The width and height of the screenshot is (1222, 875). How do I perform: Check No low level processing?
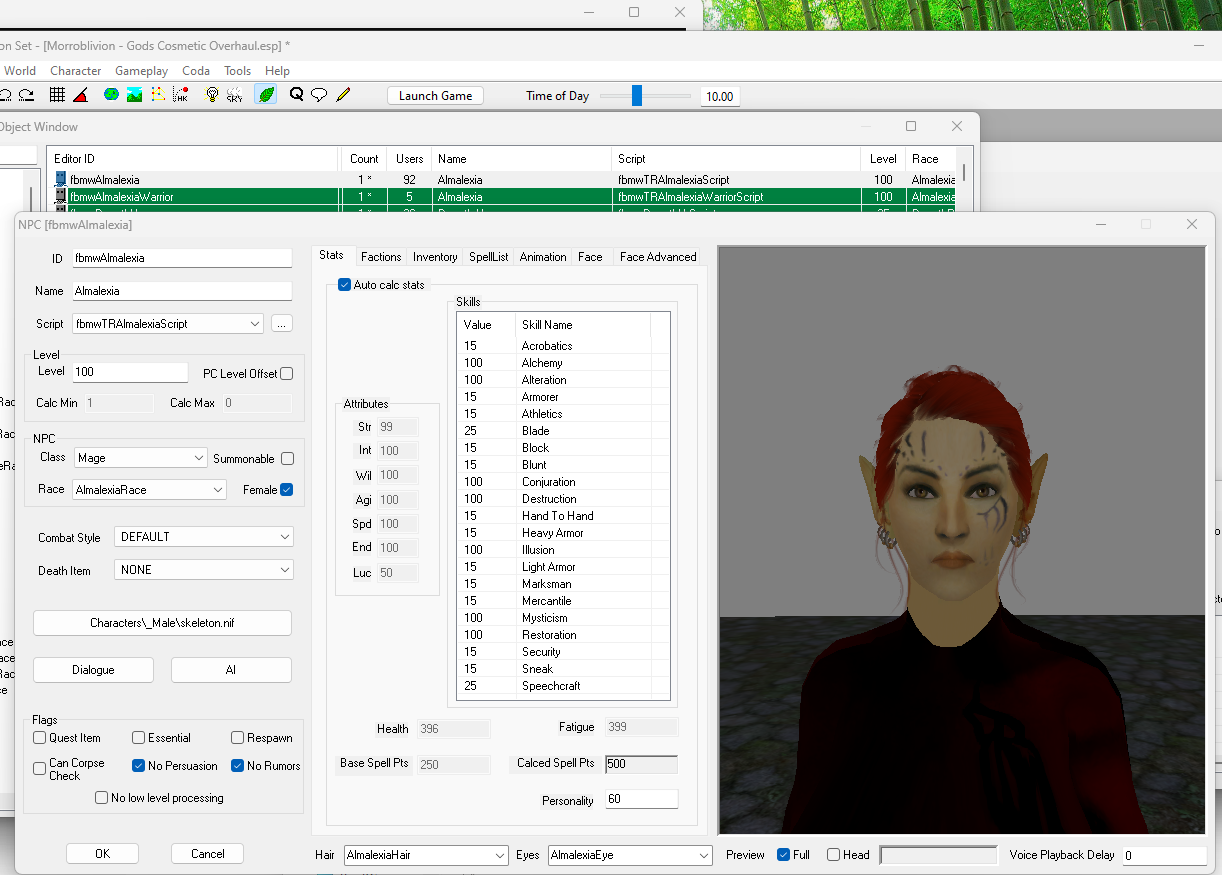coord(102,798)
